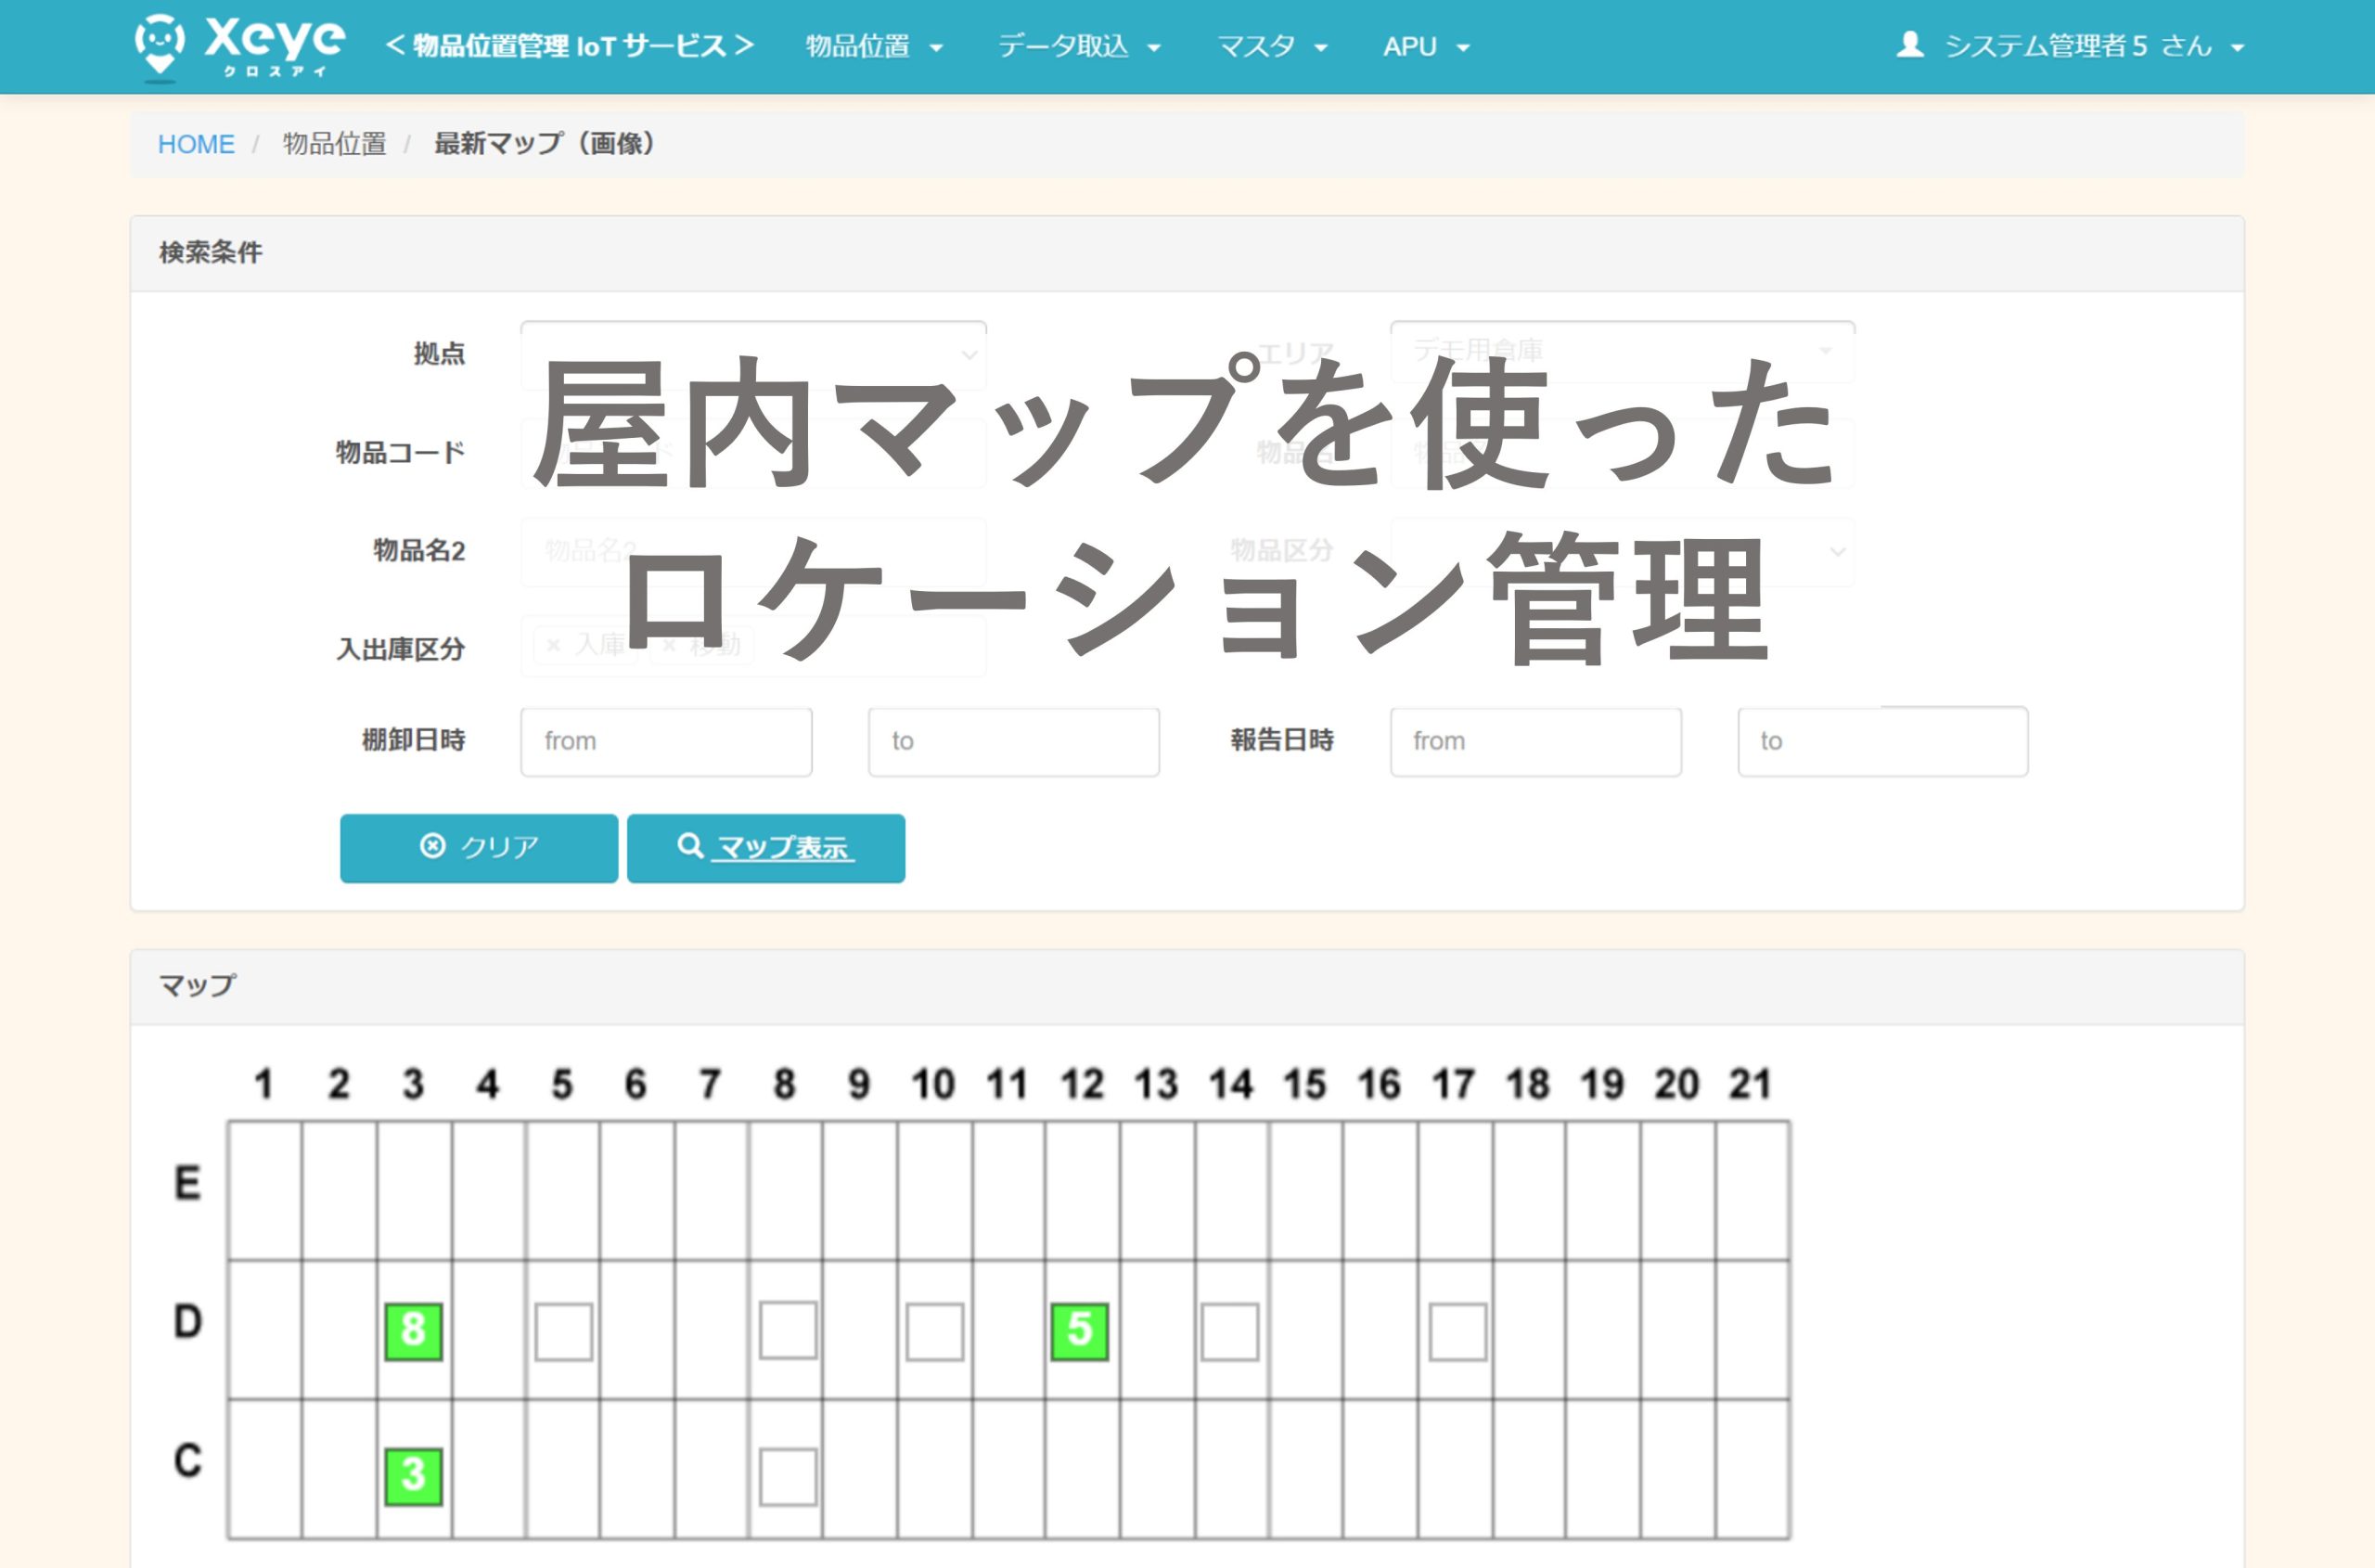Screen dimensions: 2375x1568
Task: Click empty square in row C column 8
Action: 787,1476
